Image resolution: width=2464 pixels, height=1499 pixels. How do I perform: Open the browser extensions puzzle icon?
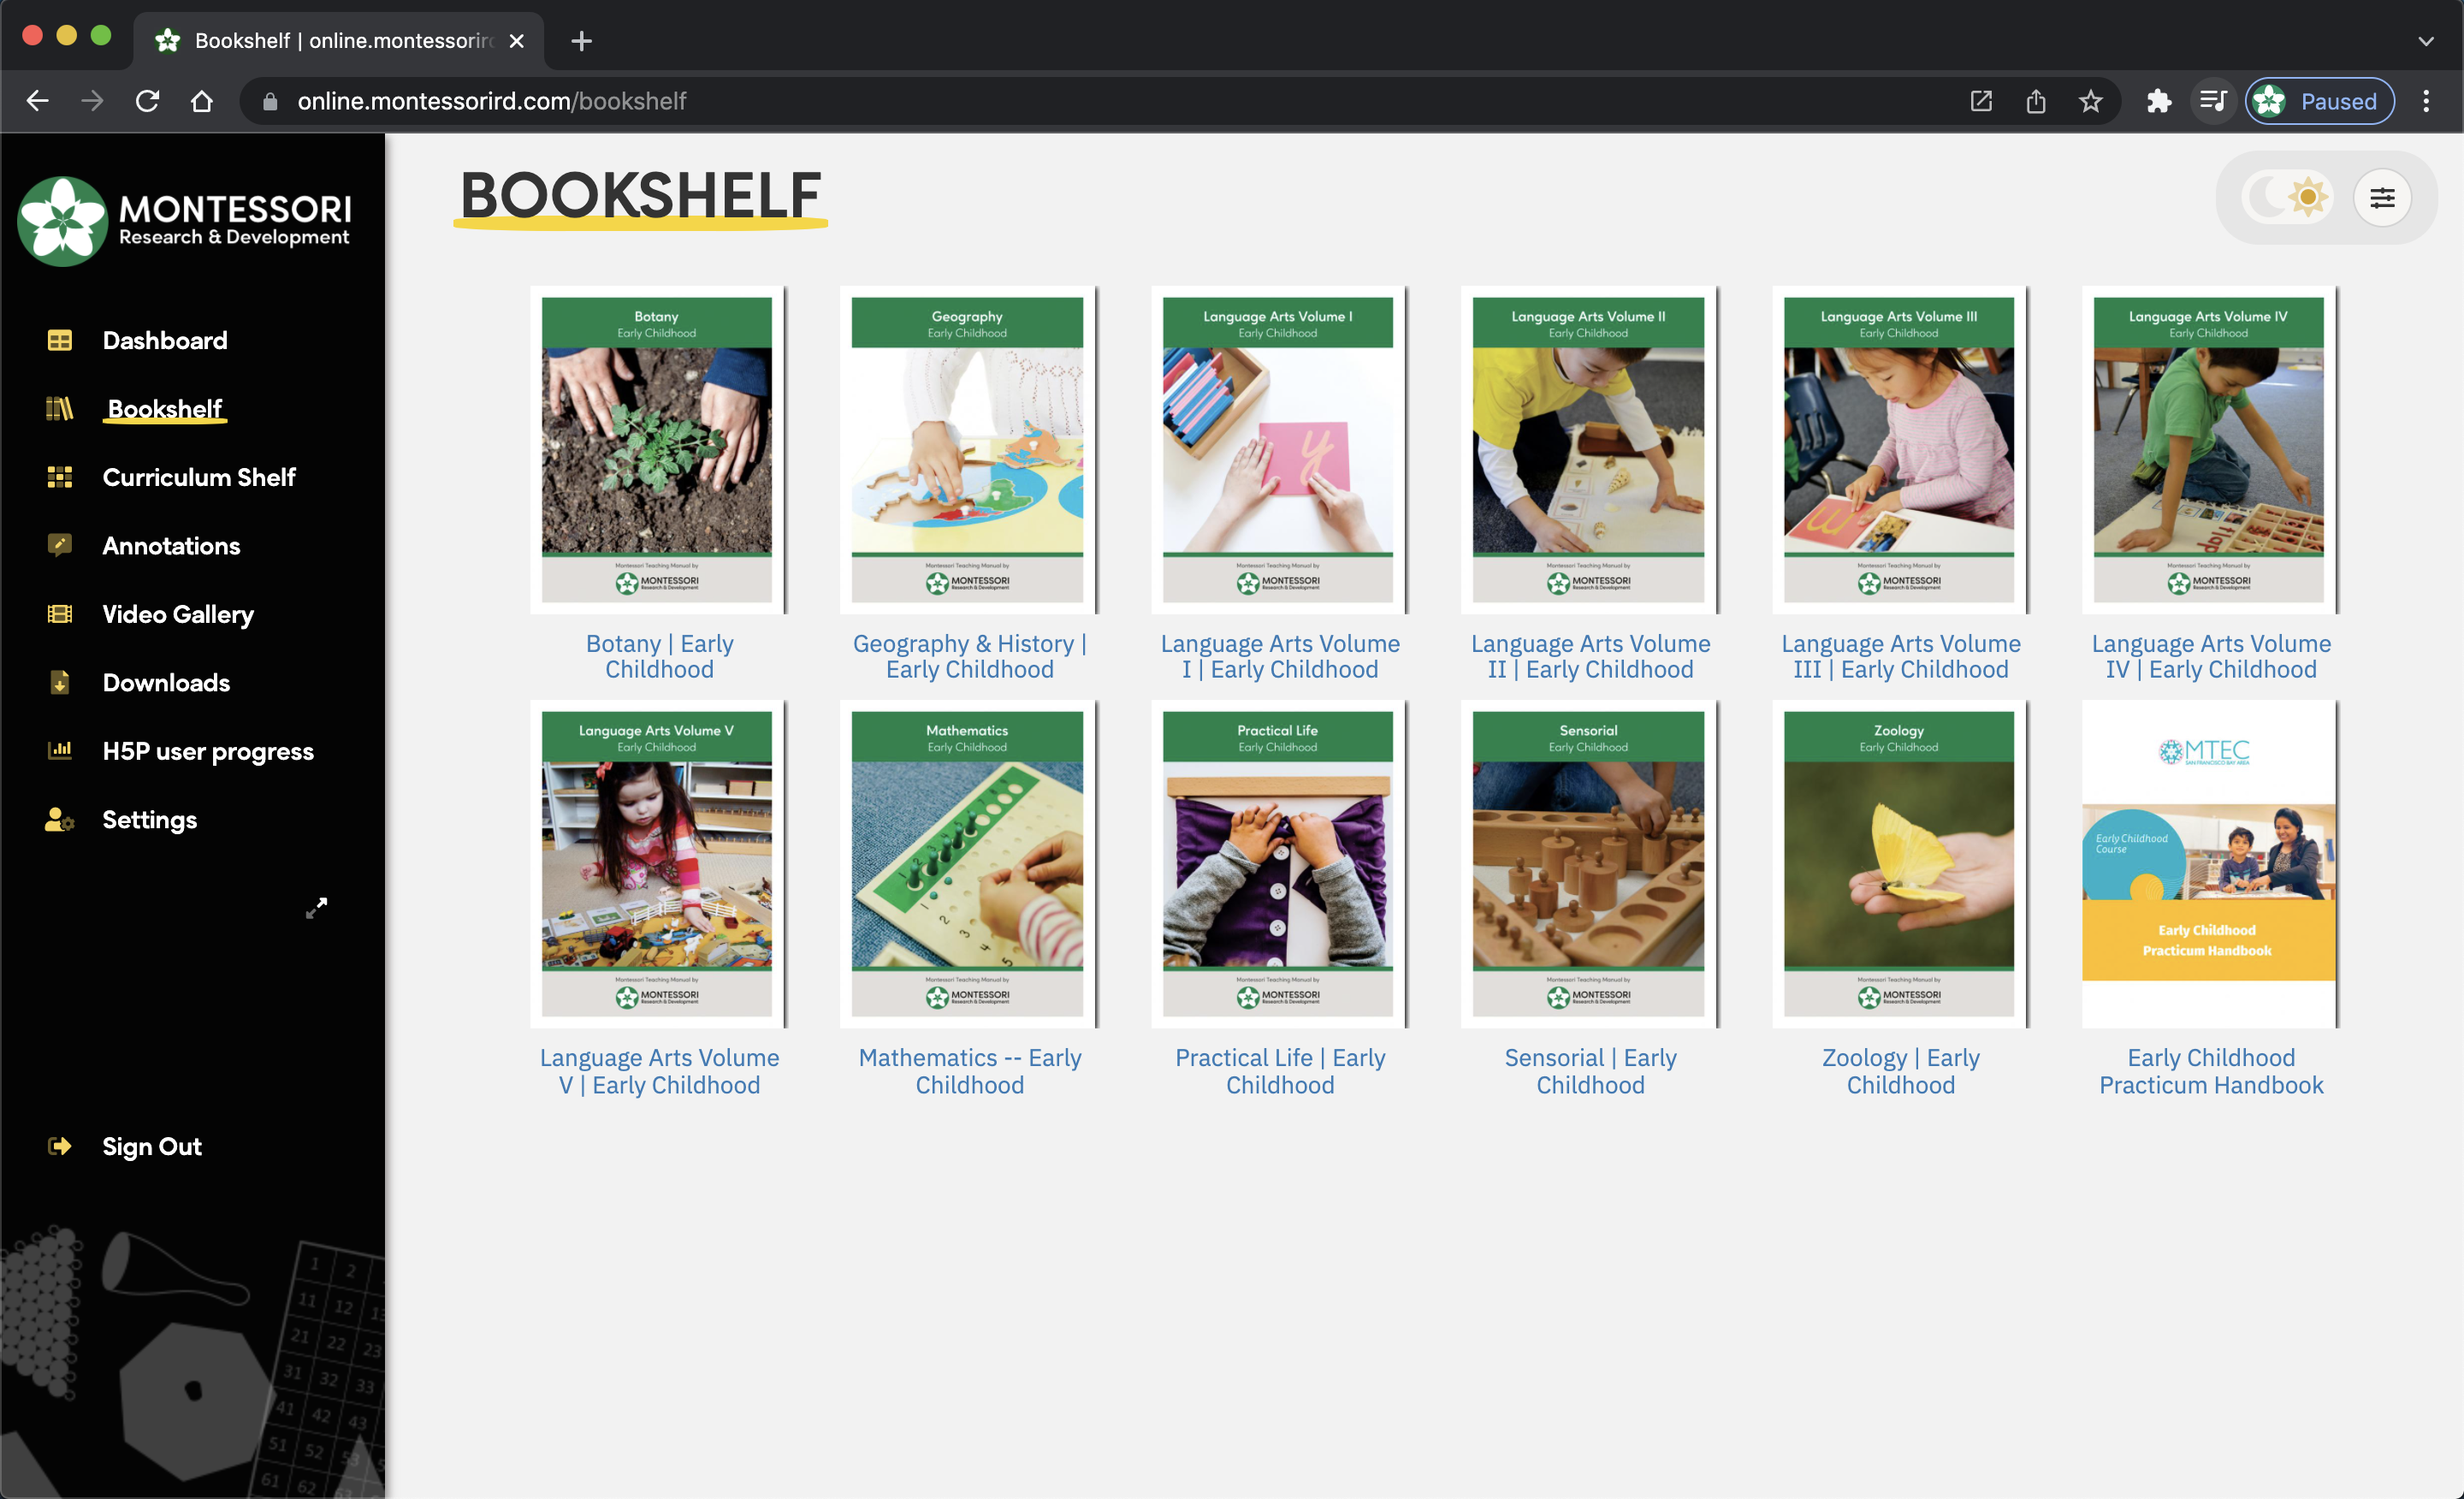[x=2158, y=101]
